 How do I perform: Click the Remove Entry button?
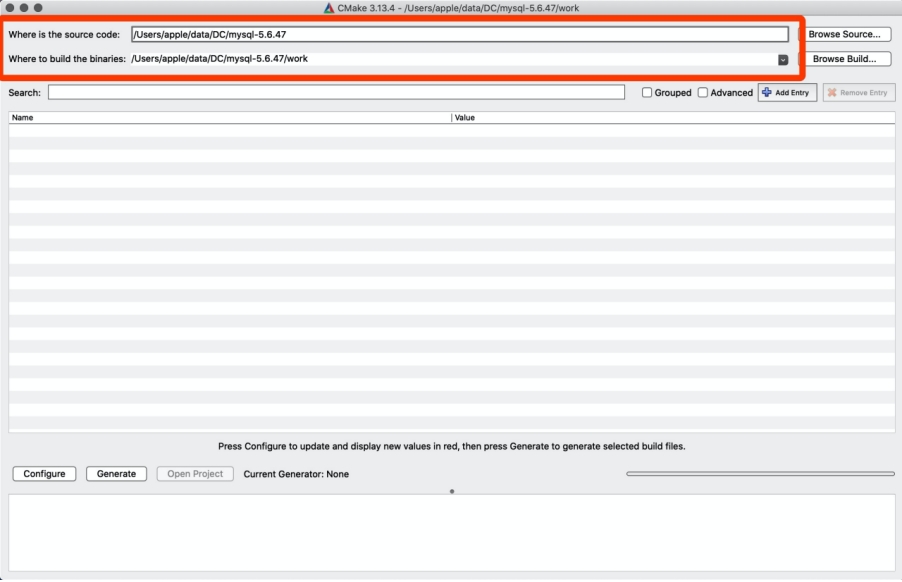pos(859,93)
